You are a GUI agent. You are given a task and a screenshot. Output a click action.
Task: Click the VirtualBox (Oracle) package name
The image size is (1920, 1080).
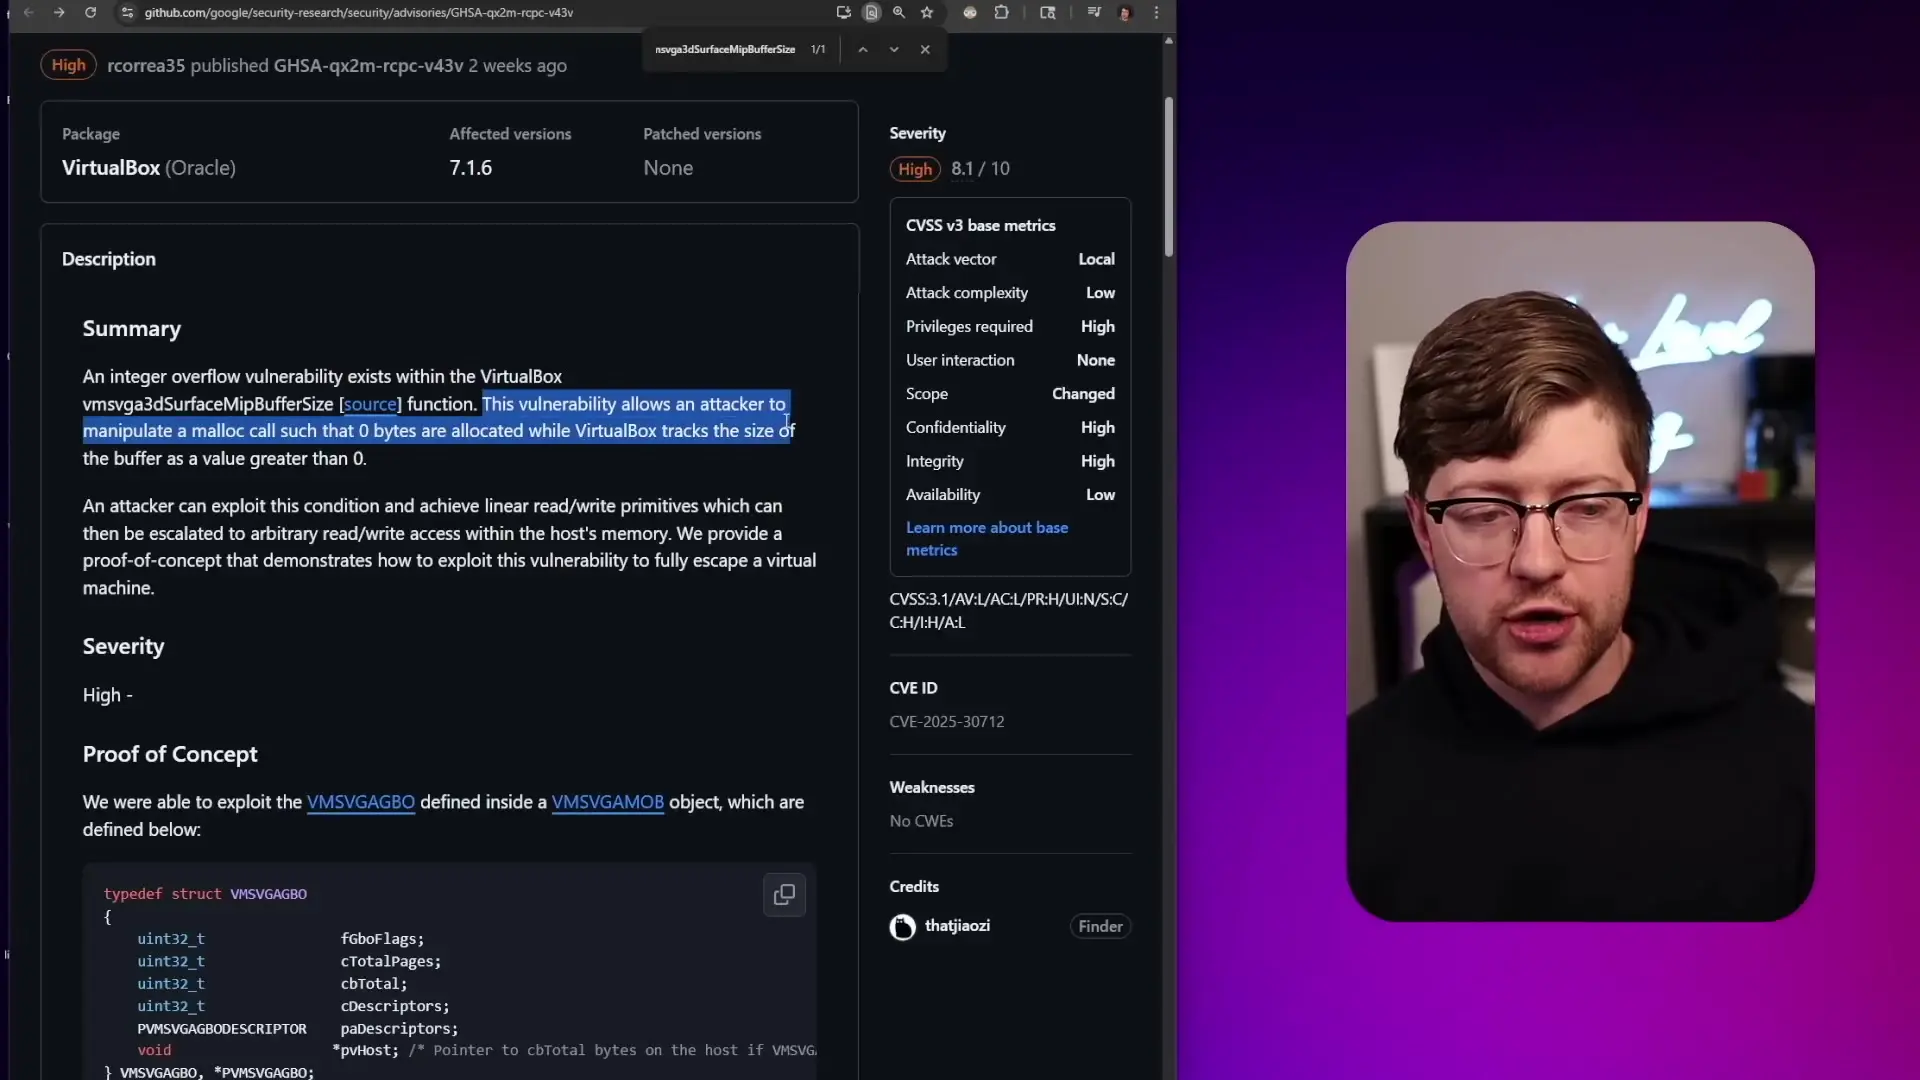pos(149,168)
